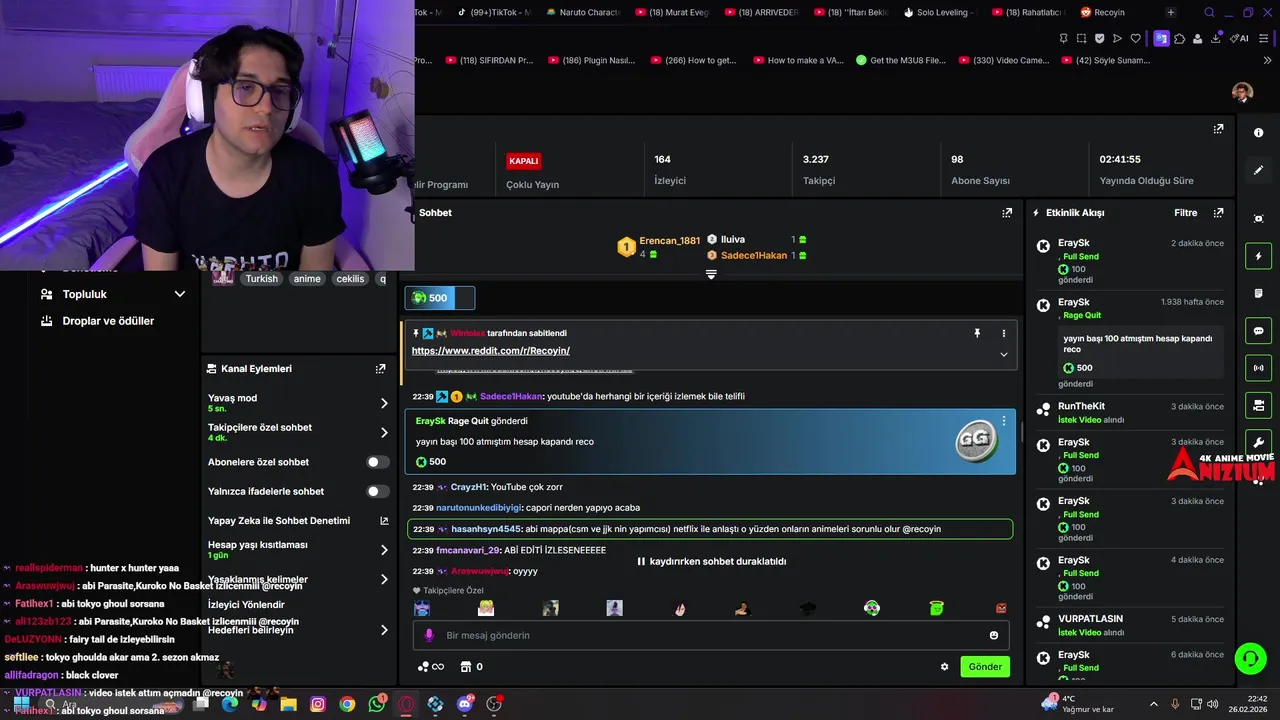
Task: Open the new browser tab plus button
Action: click(x=1170, y=12)
